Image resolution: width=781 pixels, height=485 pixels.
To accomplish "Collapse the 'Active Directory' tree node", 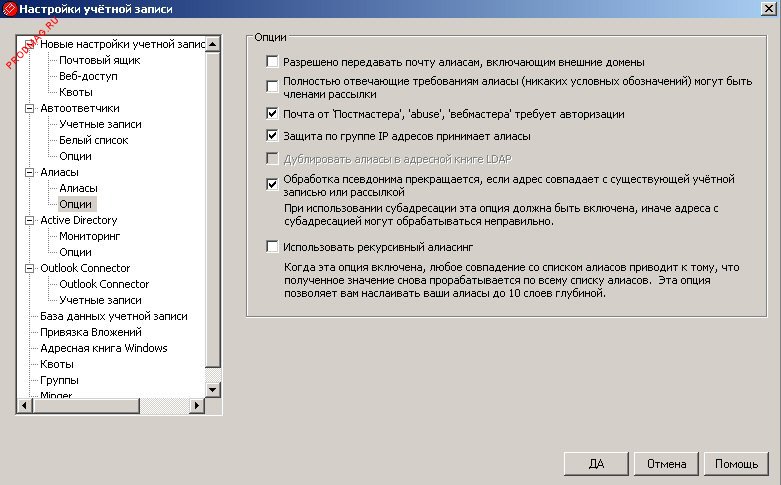I will click(29, 220).
